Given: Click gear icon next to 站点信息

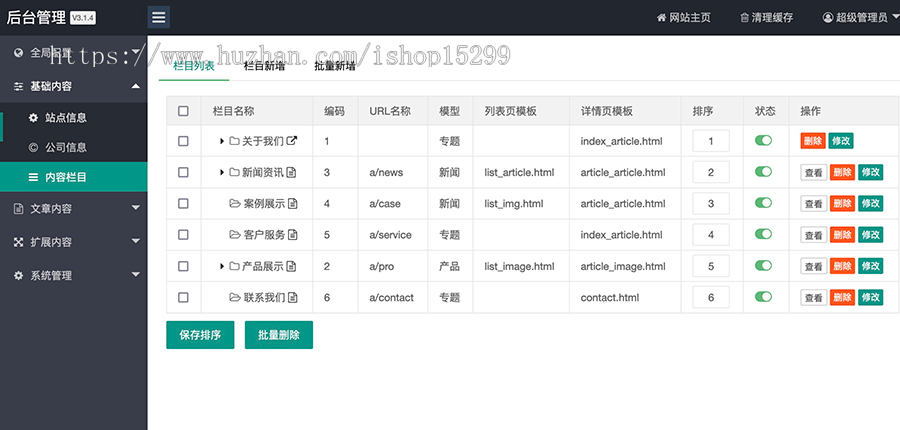Looking at the screenshot, I should pyautogui.click(x=33, y=118).
